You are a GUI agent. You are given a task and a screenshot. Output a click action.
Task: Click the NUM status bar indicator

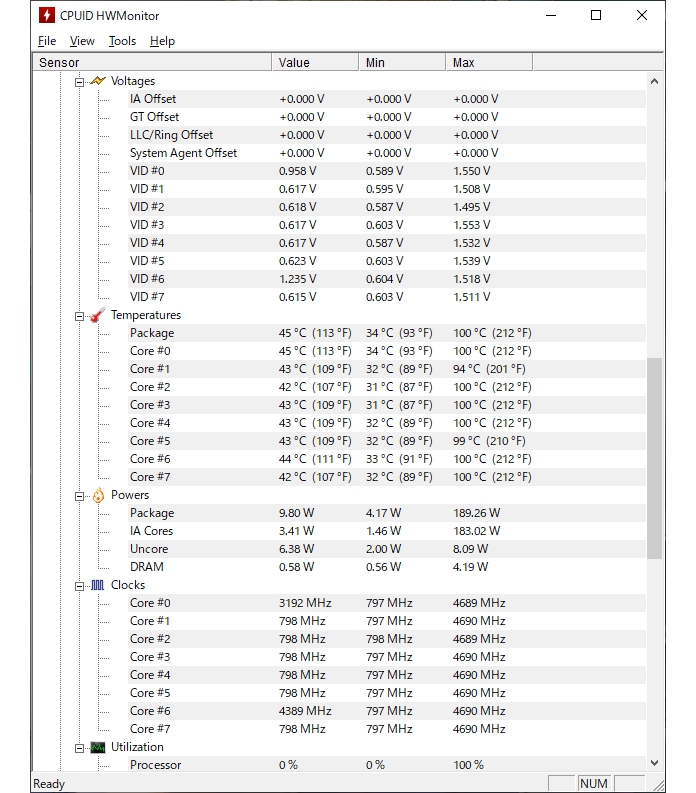[x=594, y=784]
